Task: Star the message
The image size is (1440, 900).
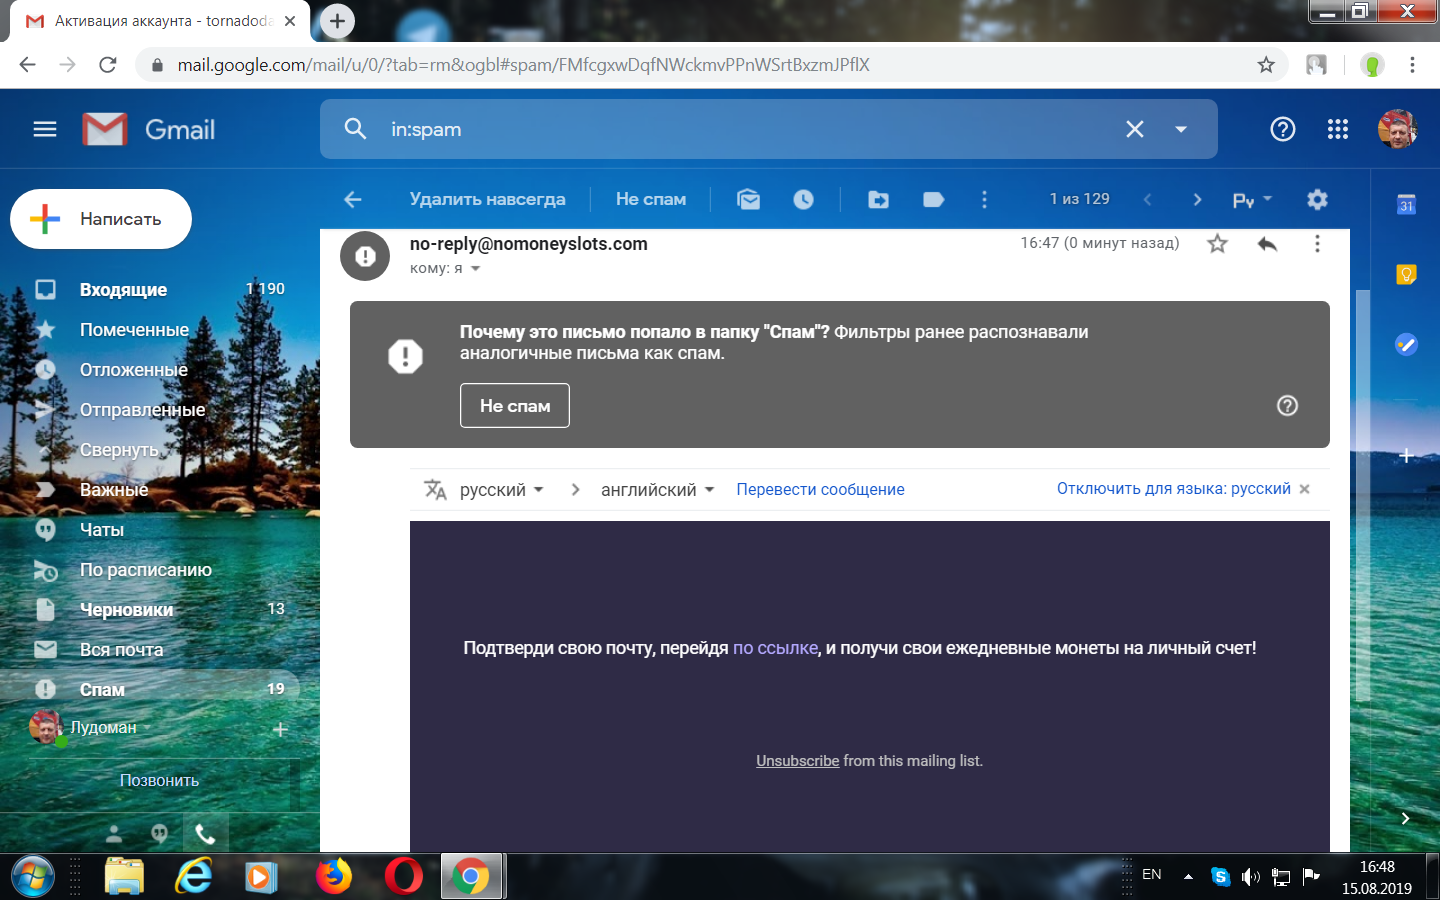Action: click(1217, 243)
